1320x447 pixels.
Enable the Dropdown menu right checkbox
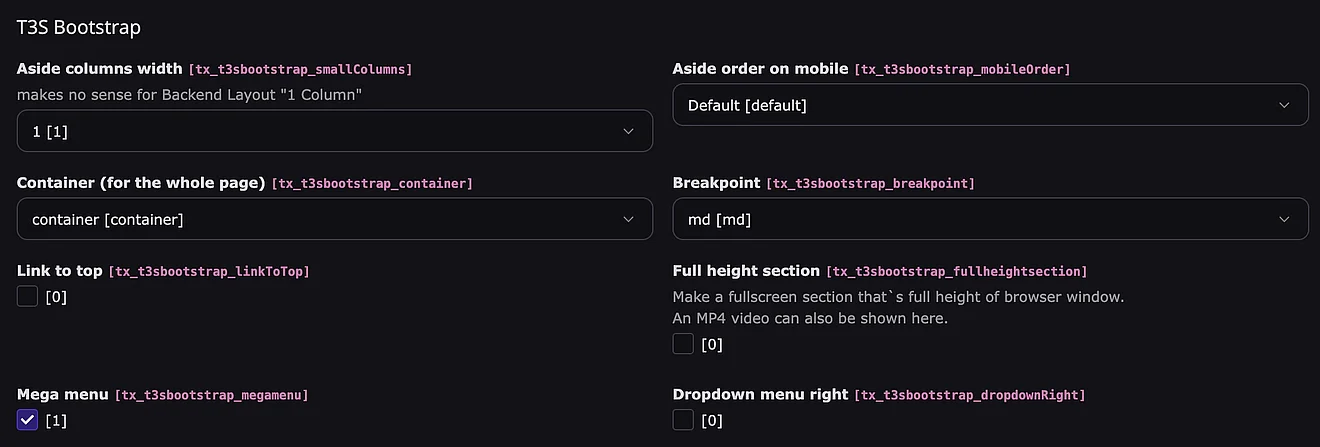click(683, 420)
